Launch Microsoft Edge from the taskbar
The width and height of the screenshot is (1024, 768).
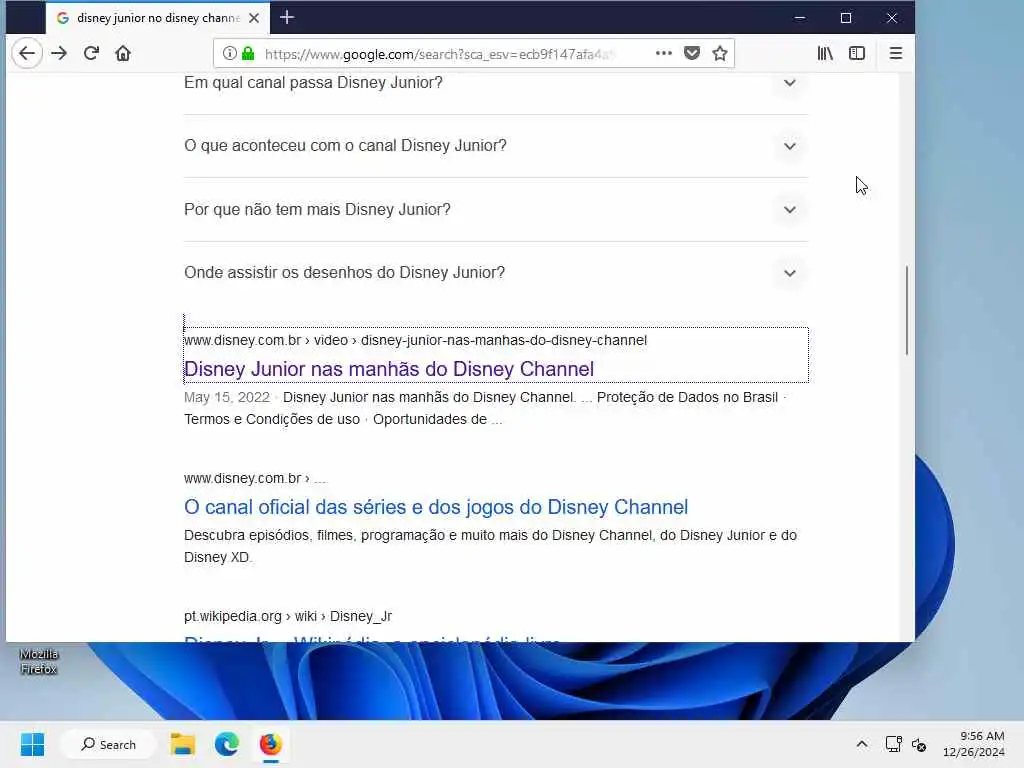pos(227,744)
